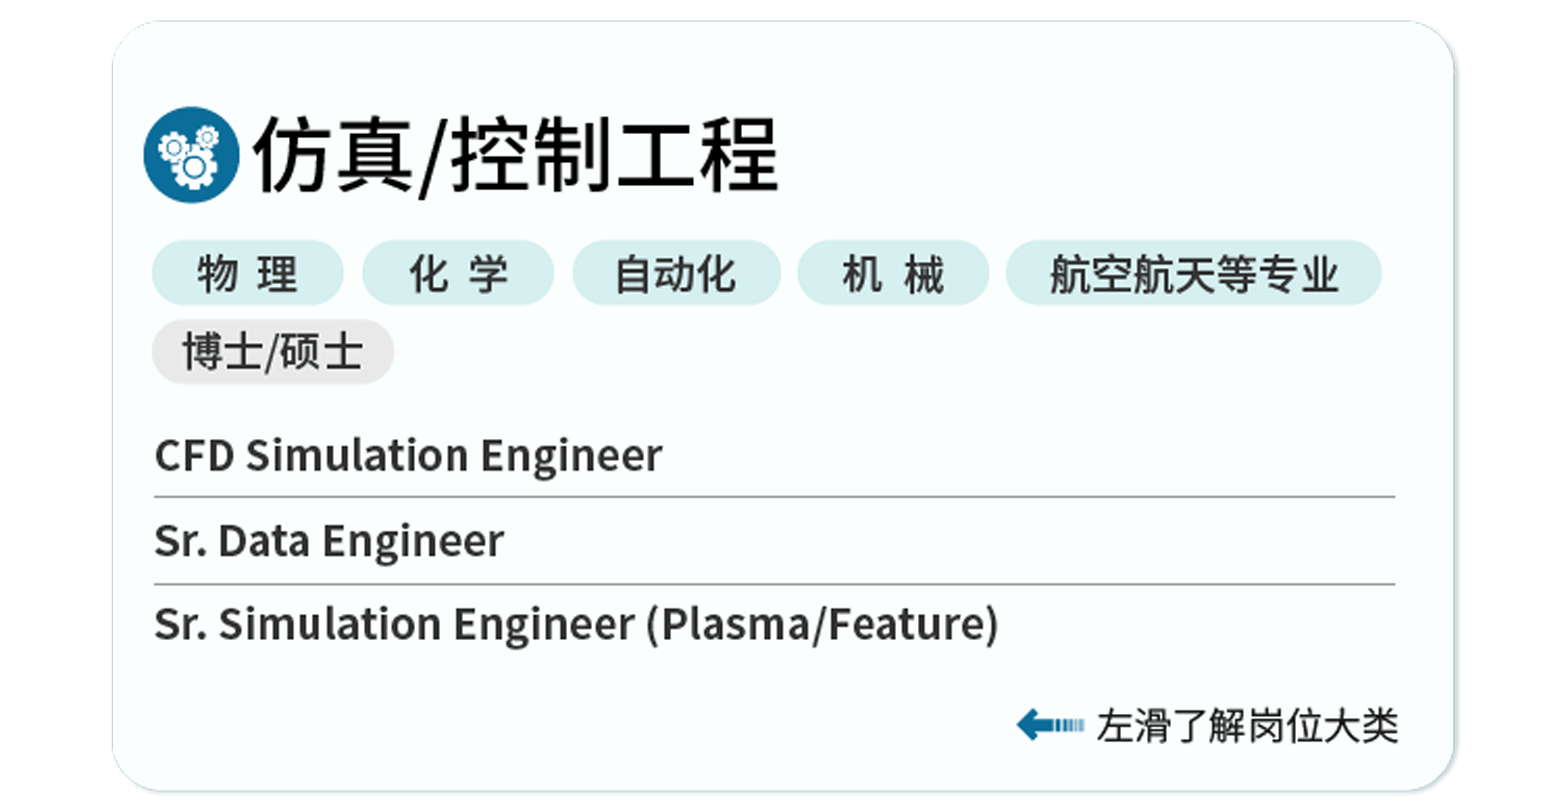Viewport: 1562px width, 812px height.
Task: Click the divider line below CFD Simulation Engineer
Action: [774, 496]
